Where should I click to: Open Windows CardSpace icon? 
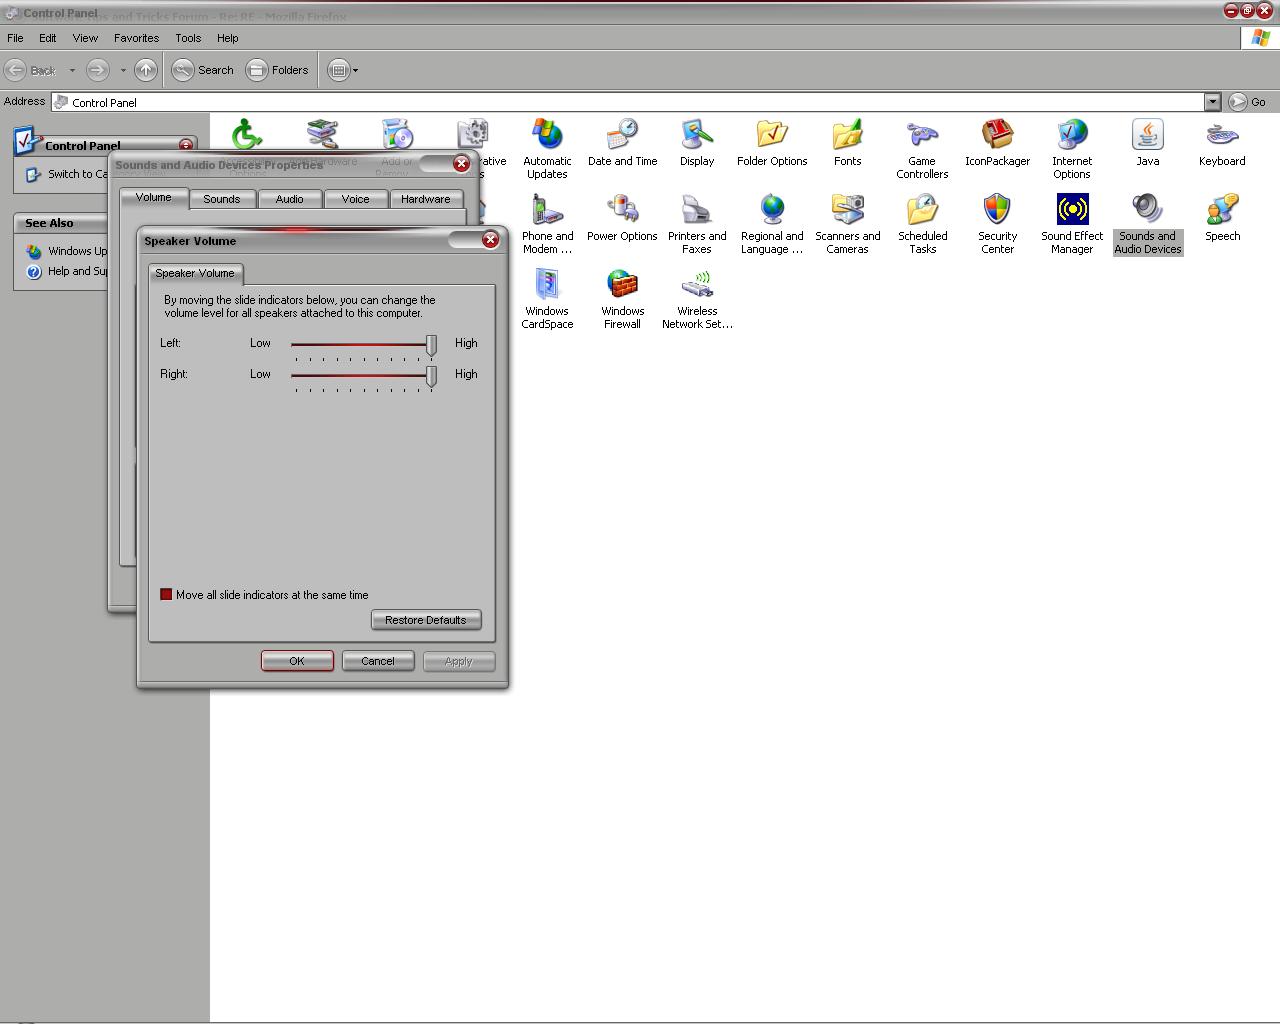click(x=547, y=298)
